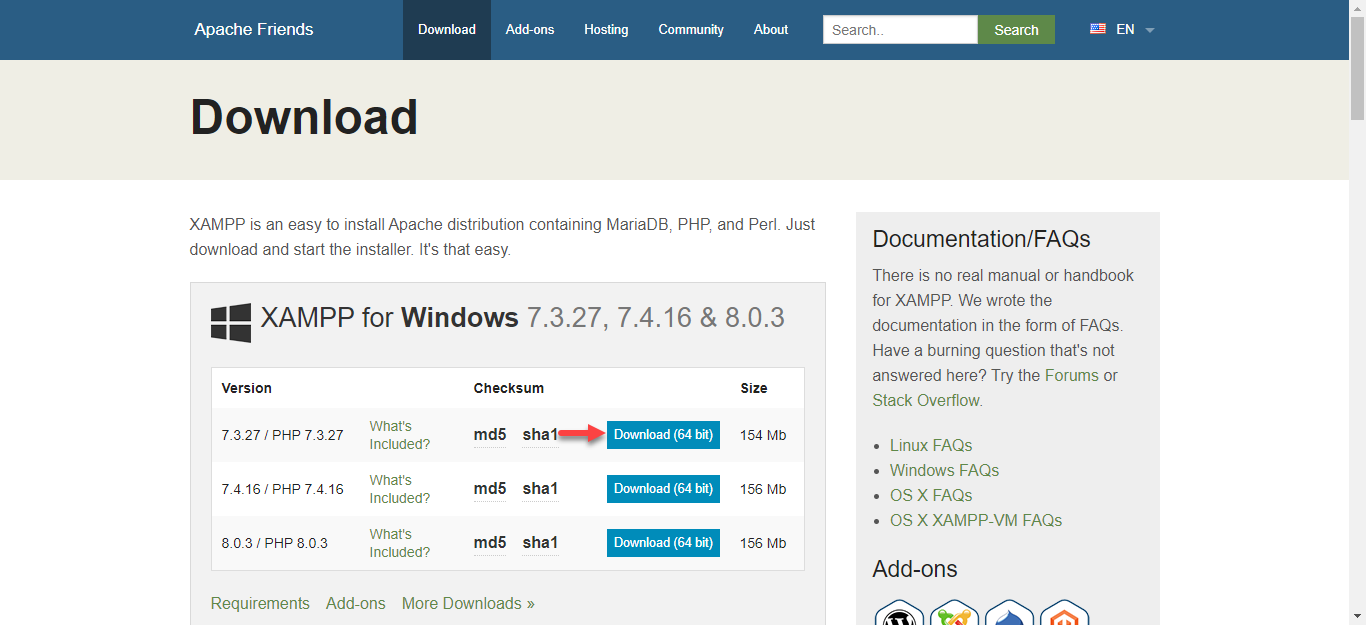This screenshot has width=1366, height=625.
Task: Go to the Hosting navigation item
Action: tap(606, 30)
